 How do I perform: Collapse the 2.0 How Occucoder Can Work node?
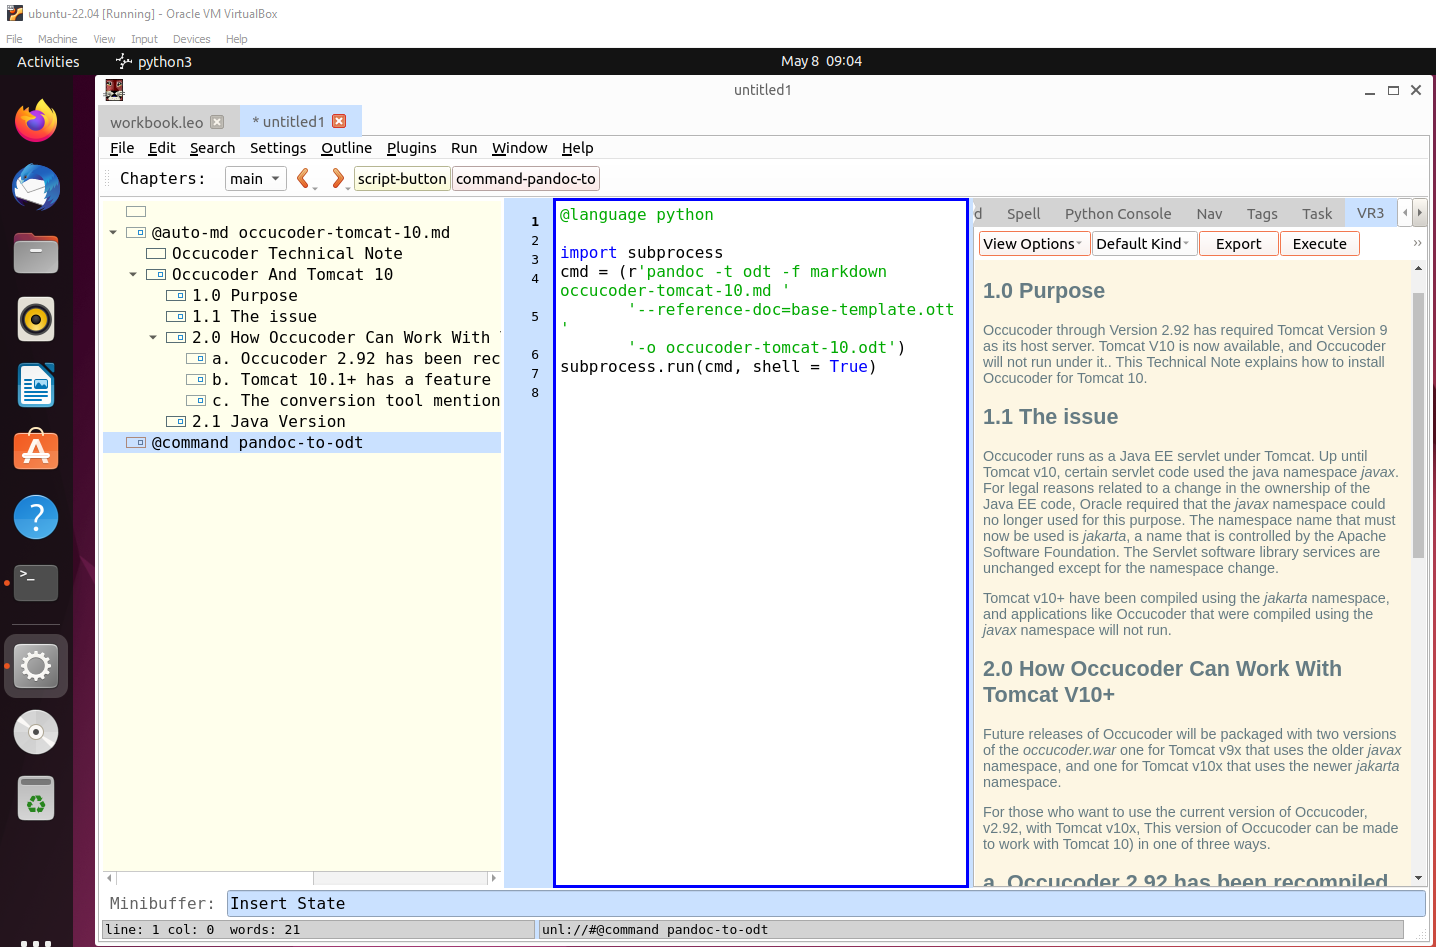[153, 338]
